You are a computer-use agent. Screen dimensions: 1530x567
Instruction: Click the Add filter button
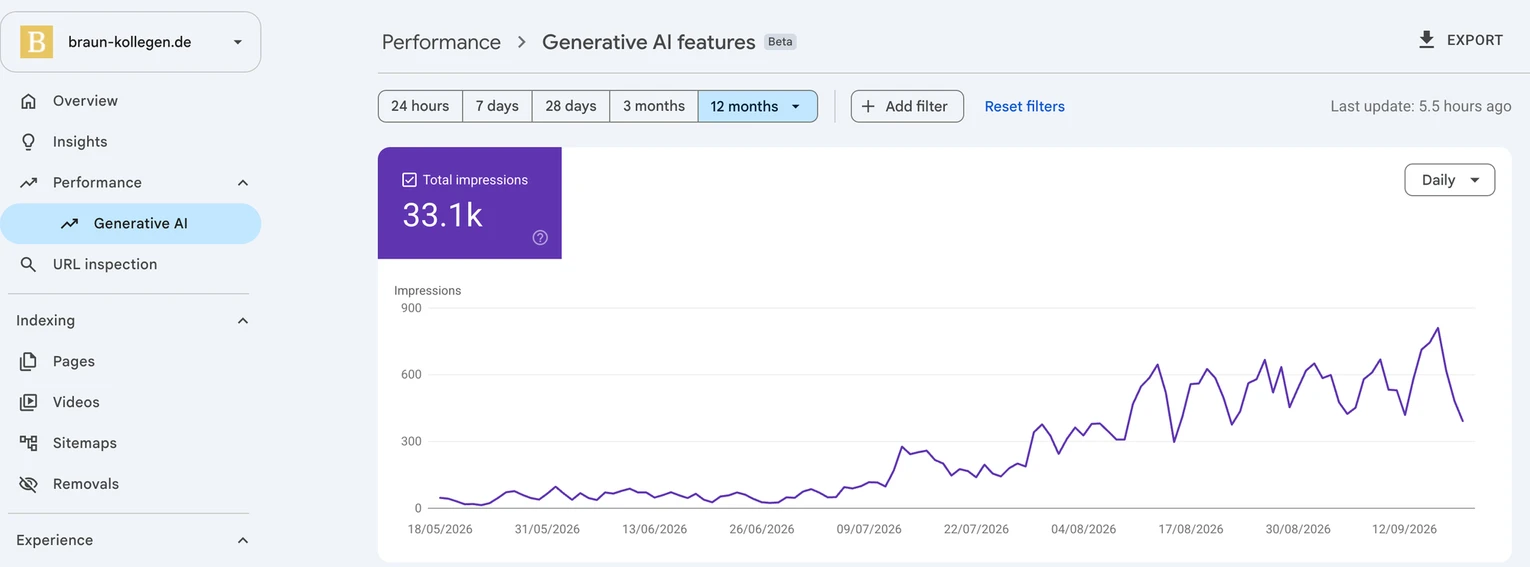click(x=907, y=106)
